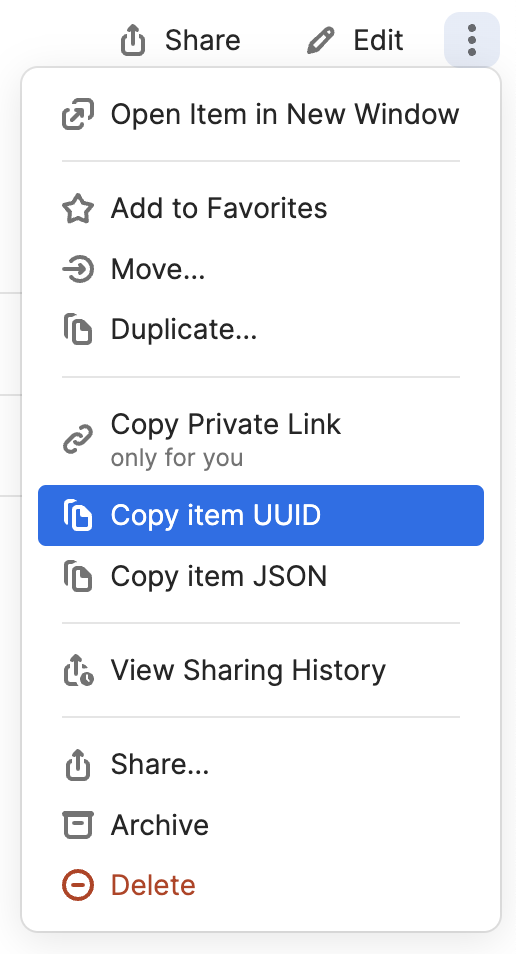516x954 pixels.
Task: Click the star icon for favorites
Action: click(x=78, y=209)
